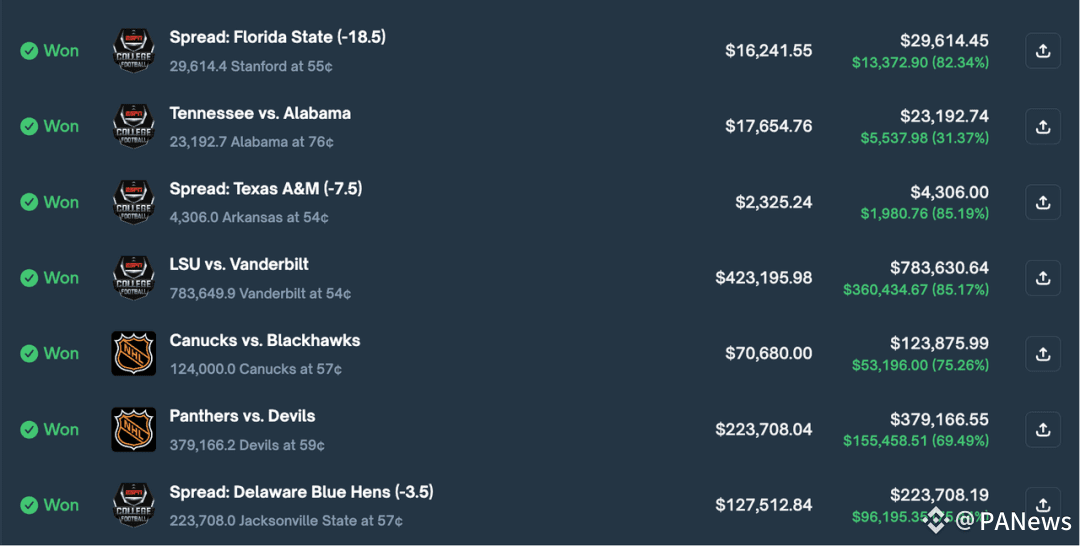Click green Won checkmark on Florida State row
Screen dimensions: 1080x546
coord(29,51)
